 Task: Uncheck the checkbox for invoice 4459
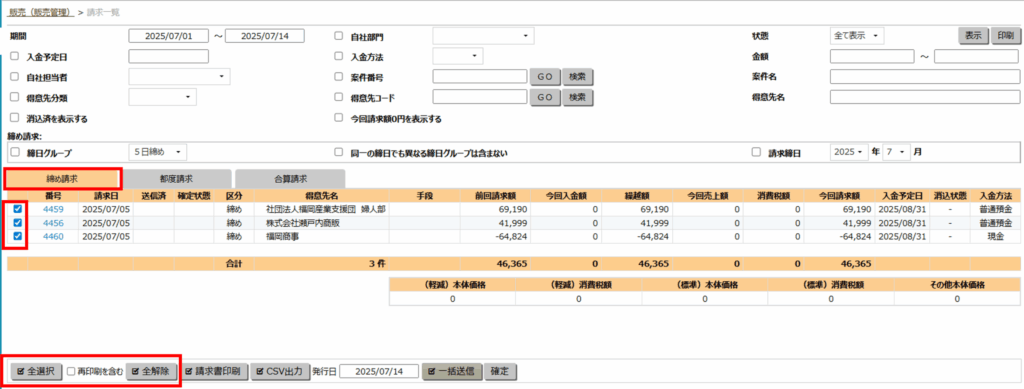pos(18,210)
